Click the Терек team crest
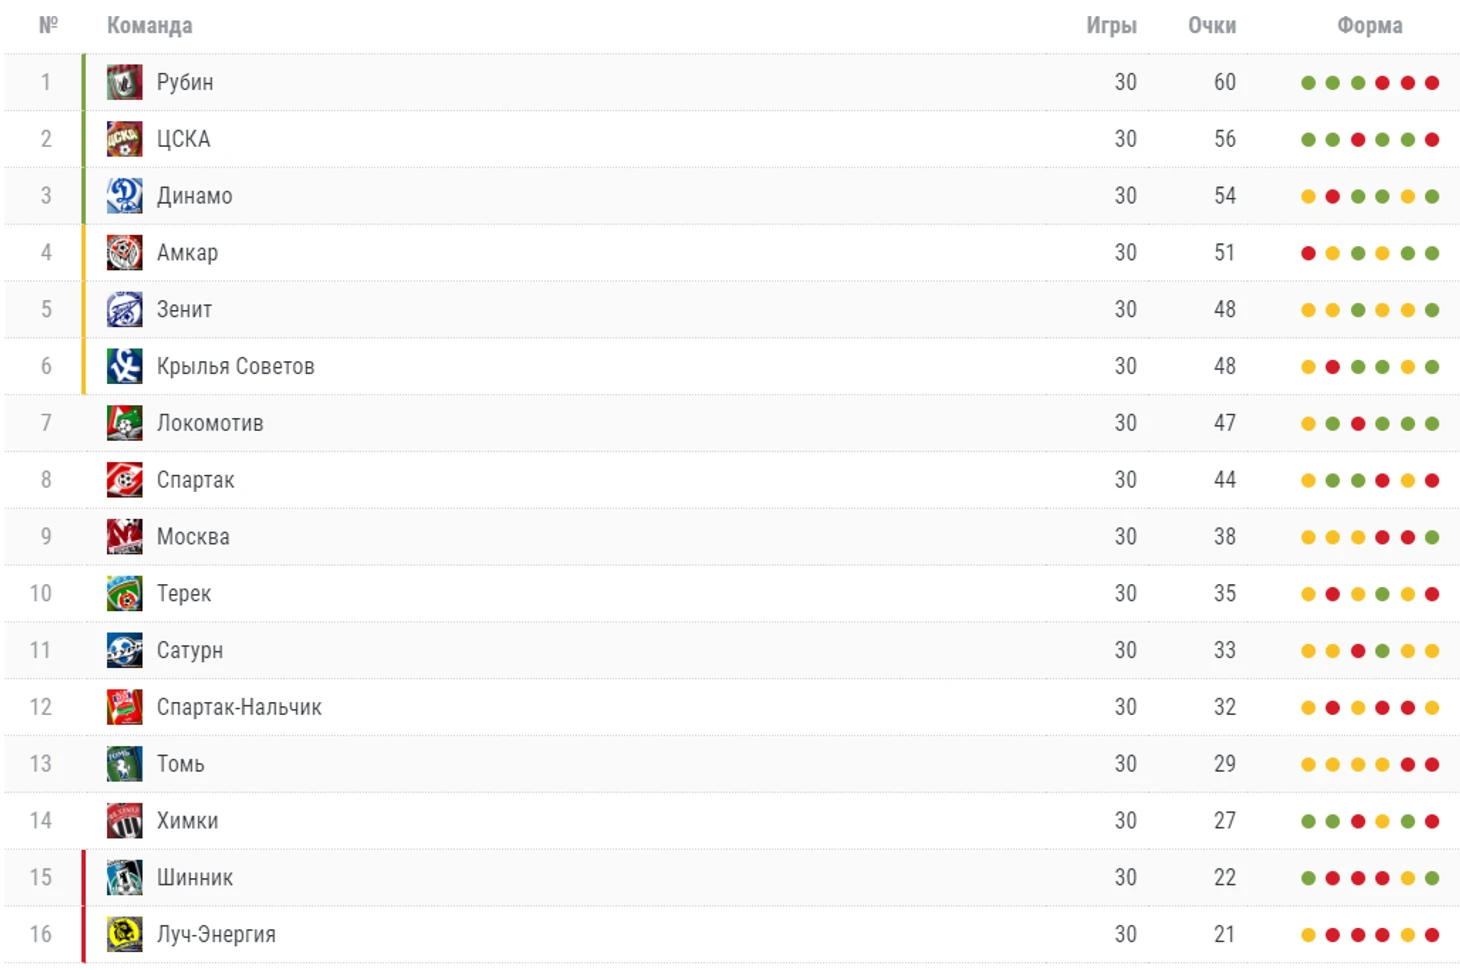This screenshot has width=1460, height=970. 124,594
